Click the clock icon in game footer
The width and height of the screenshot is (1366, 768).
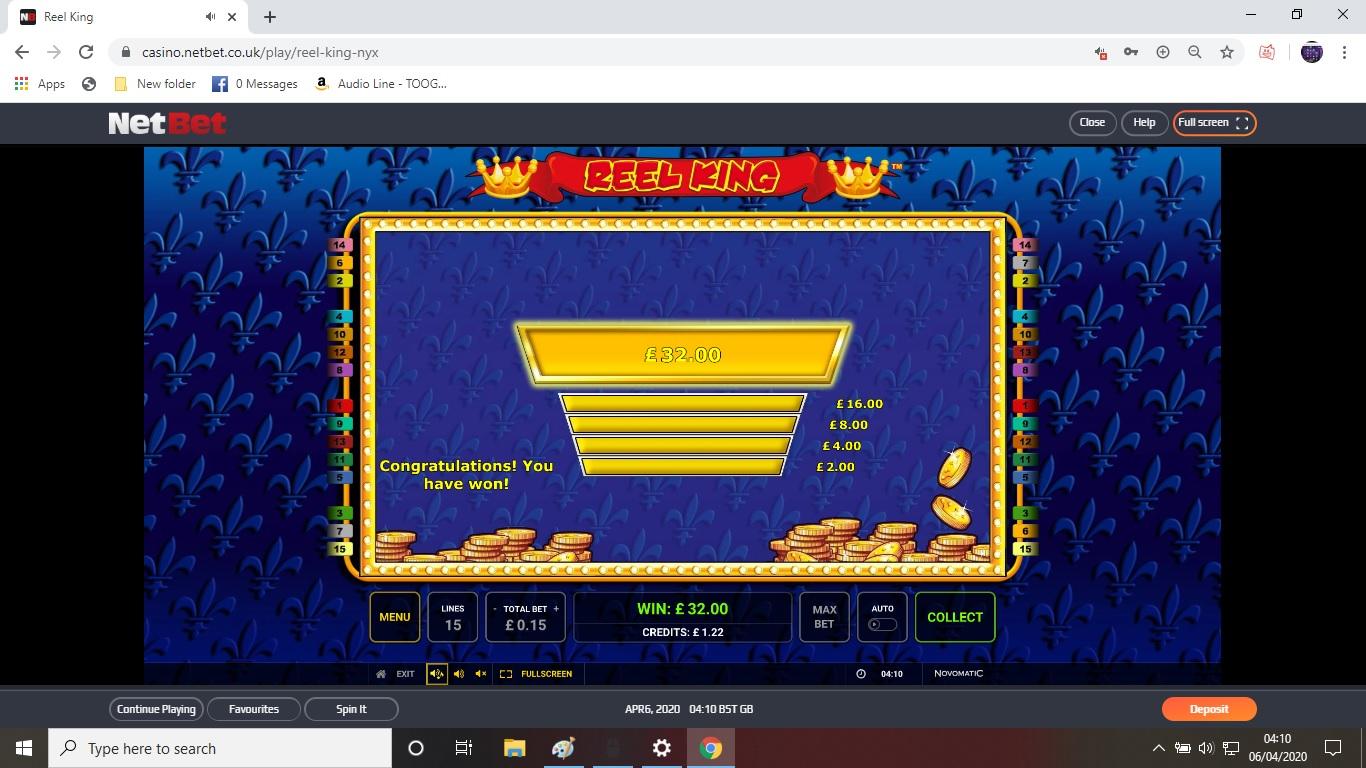coord(861,674)
